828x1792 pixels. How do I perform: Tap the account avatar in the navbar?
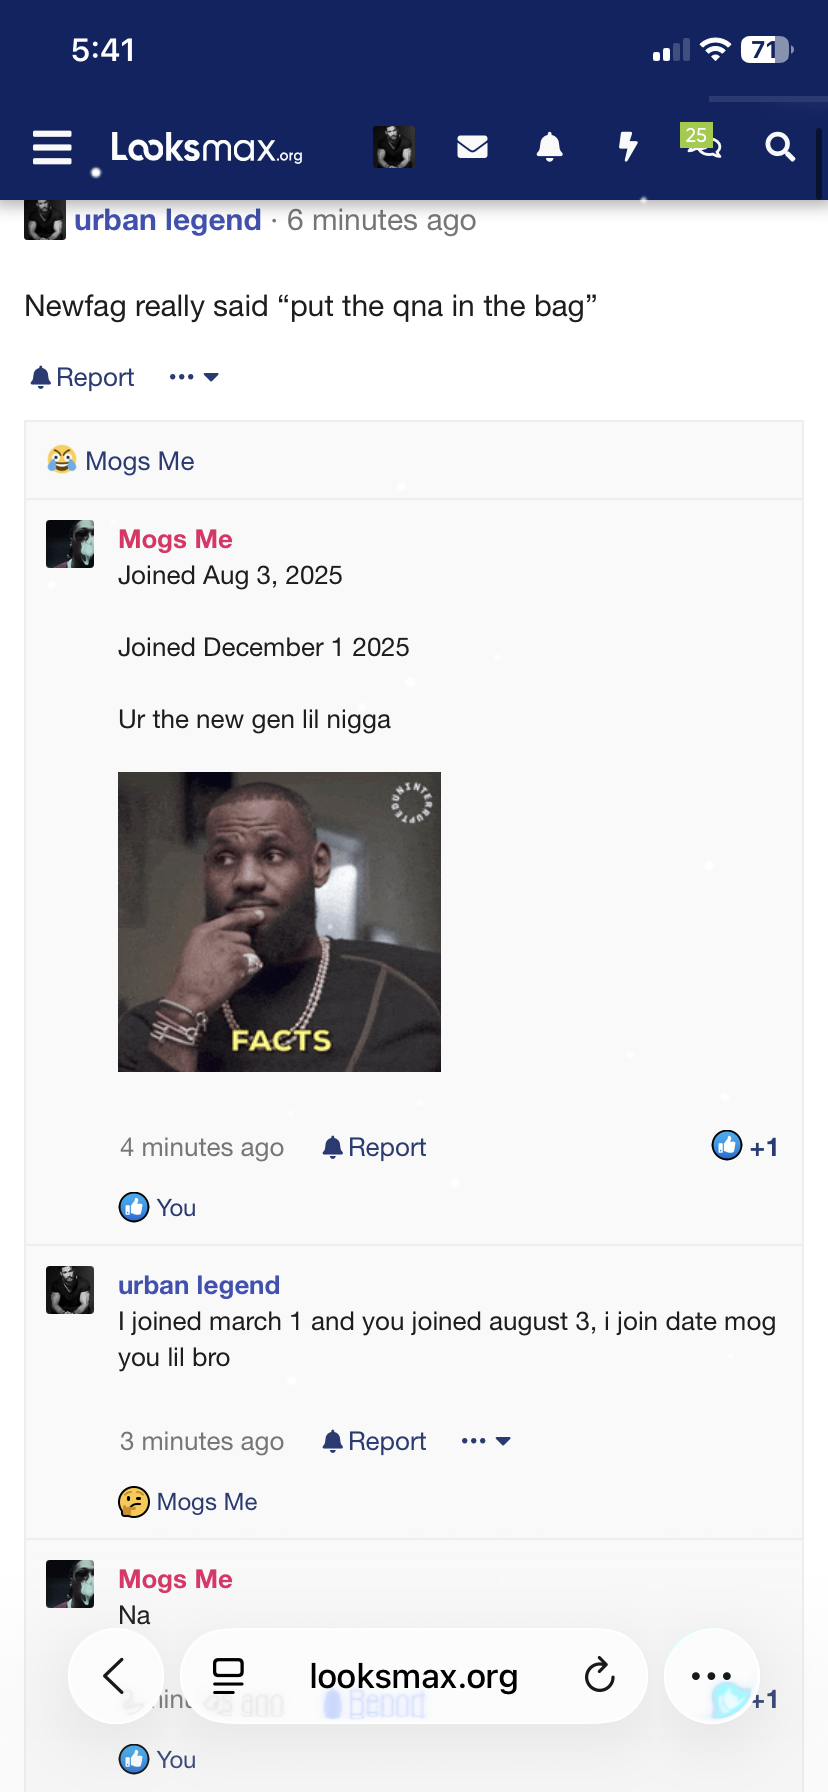(394, 148)
